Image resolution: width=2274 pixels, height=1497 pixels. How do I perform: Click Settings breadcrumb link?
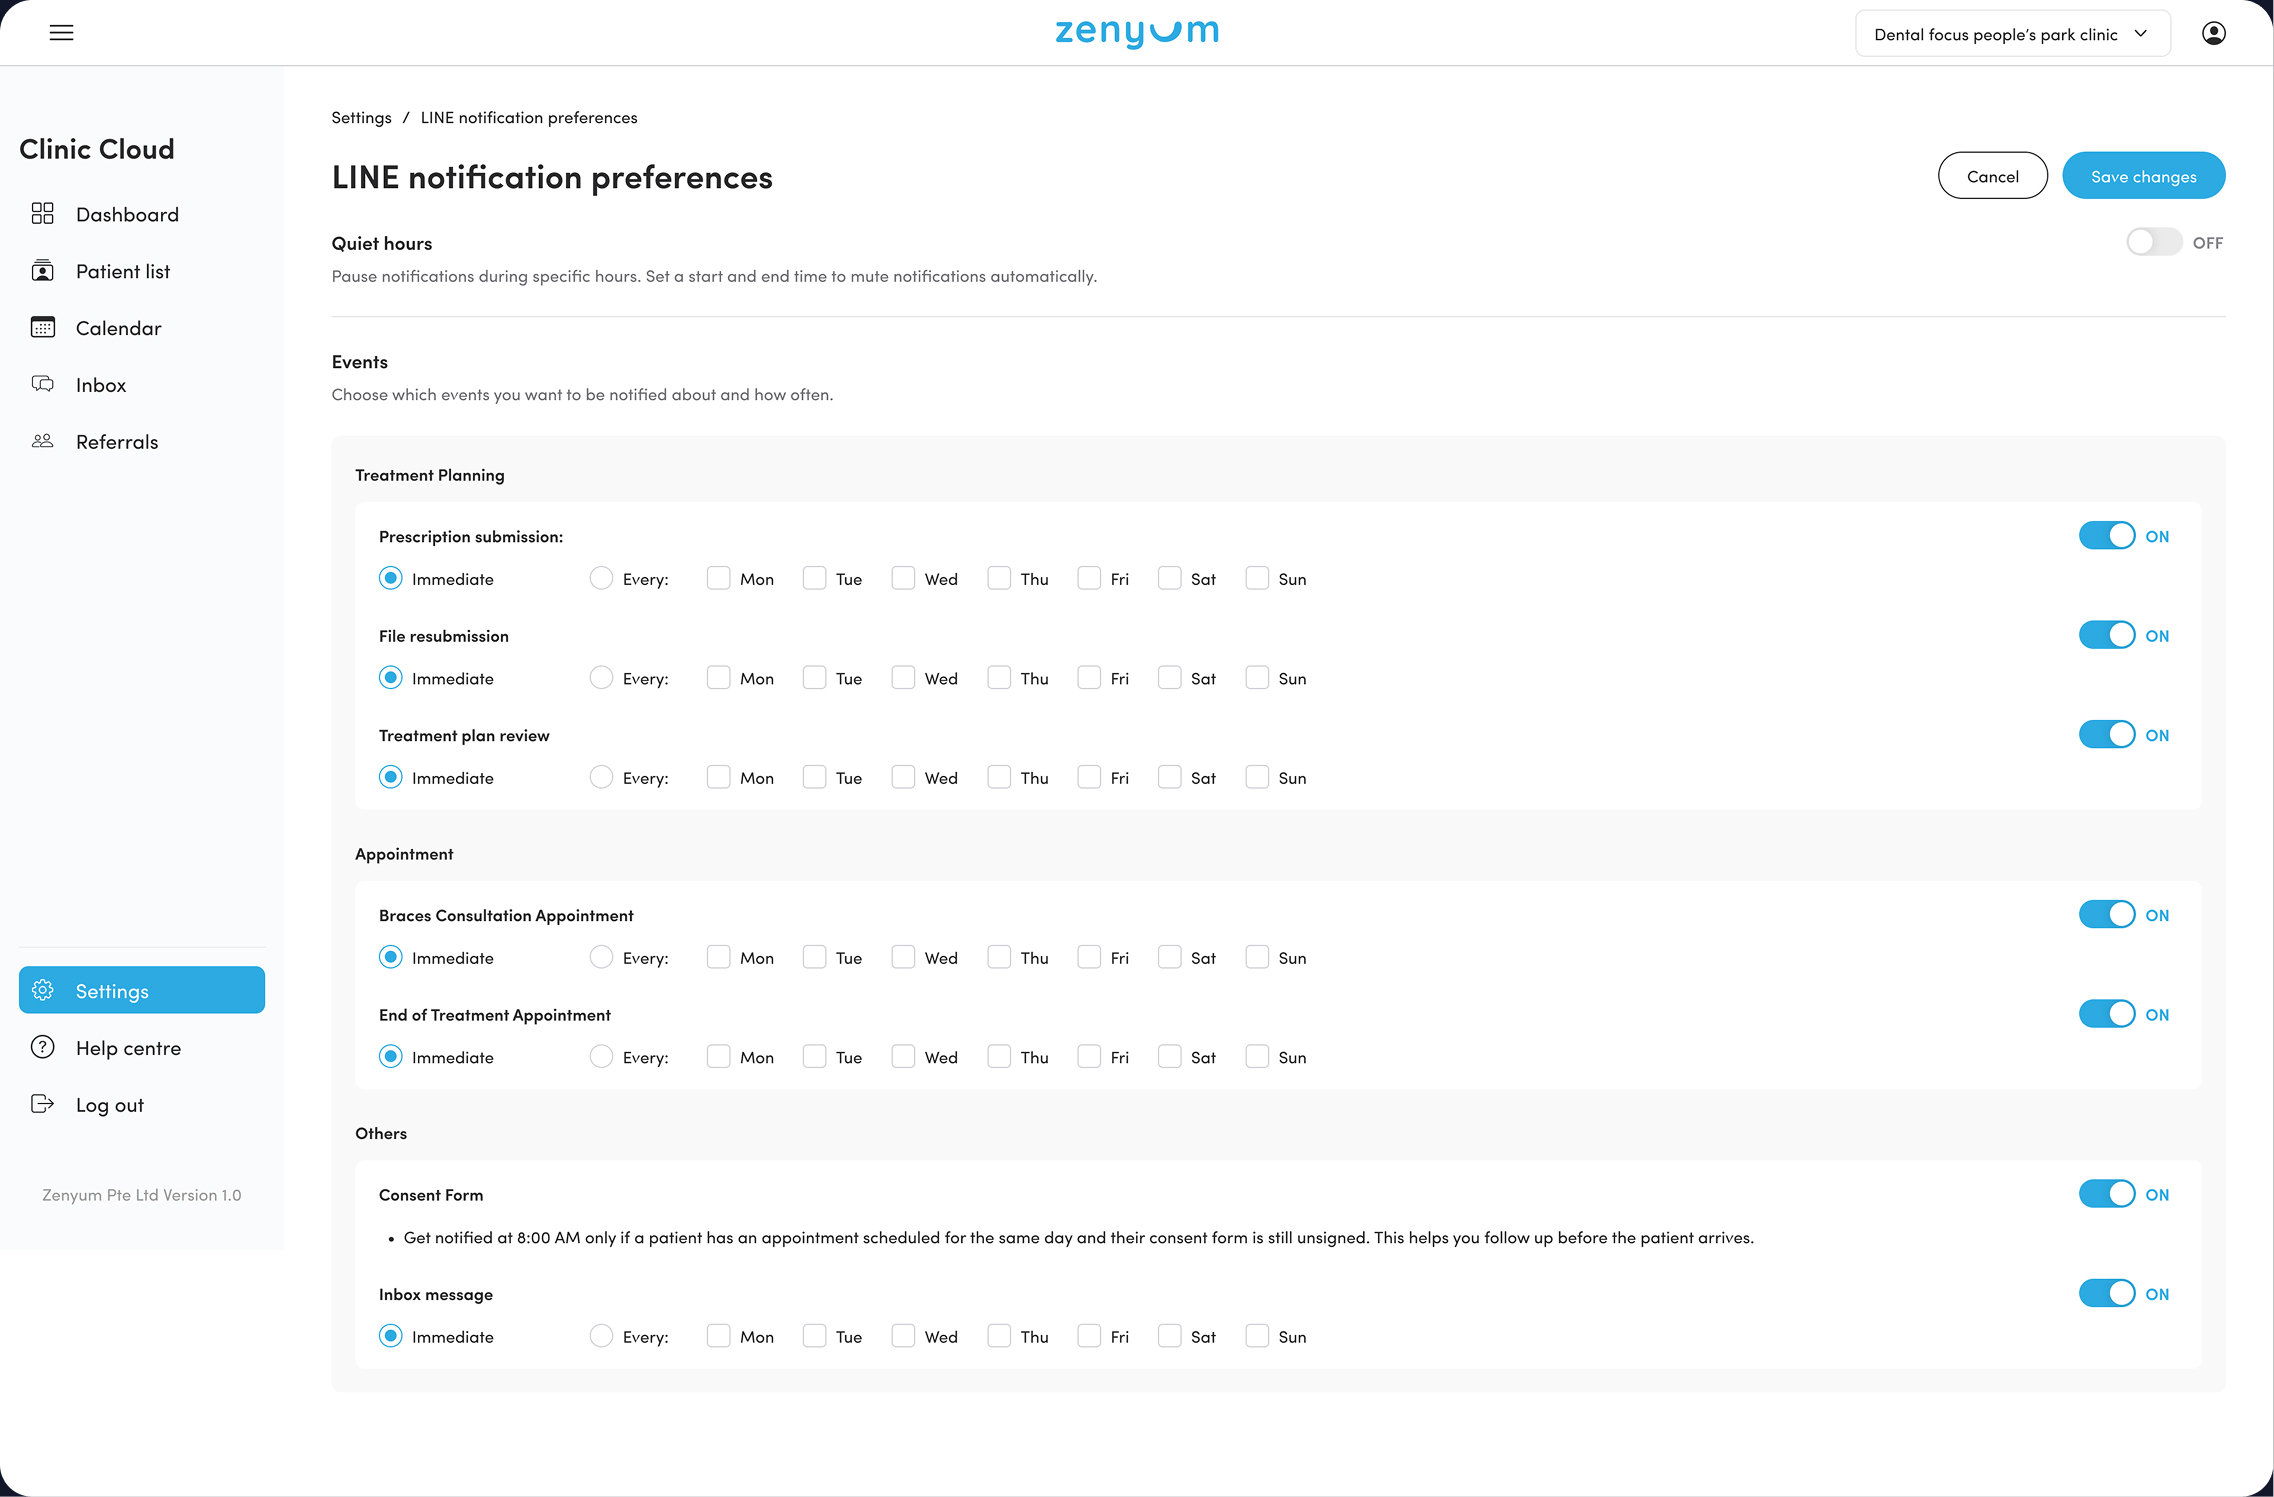[x=361, y=117]
